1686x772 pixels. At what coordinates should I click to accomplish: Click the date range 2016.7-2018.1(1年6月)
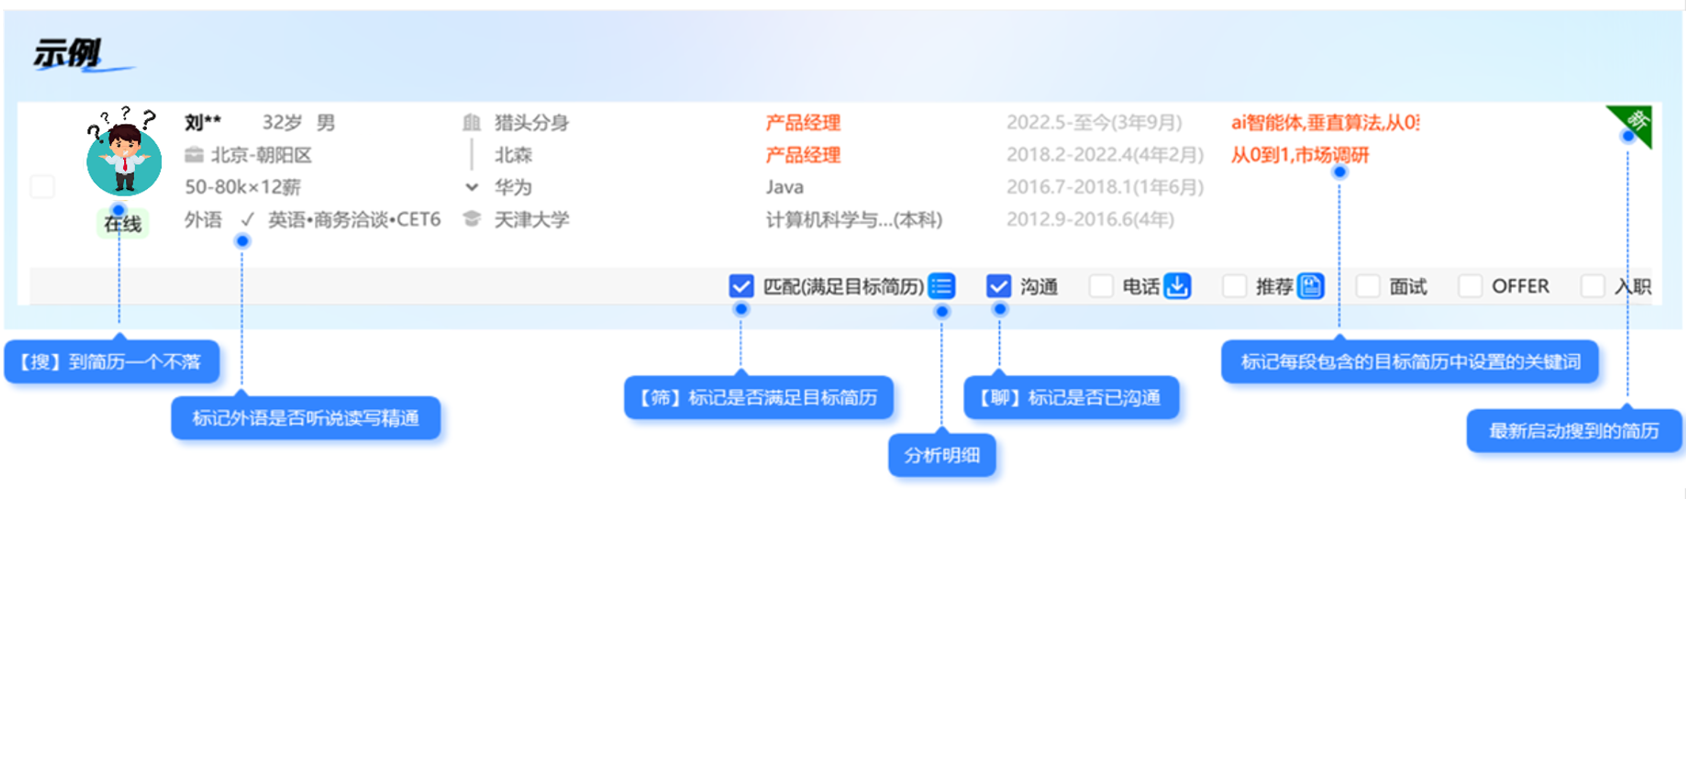pos(1105,187)
